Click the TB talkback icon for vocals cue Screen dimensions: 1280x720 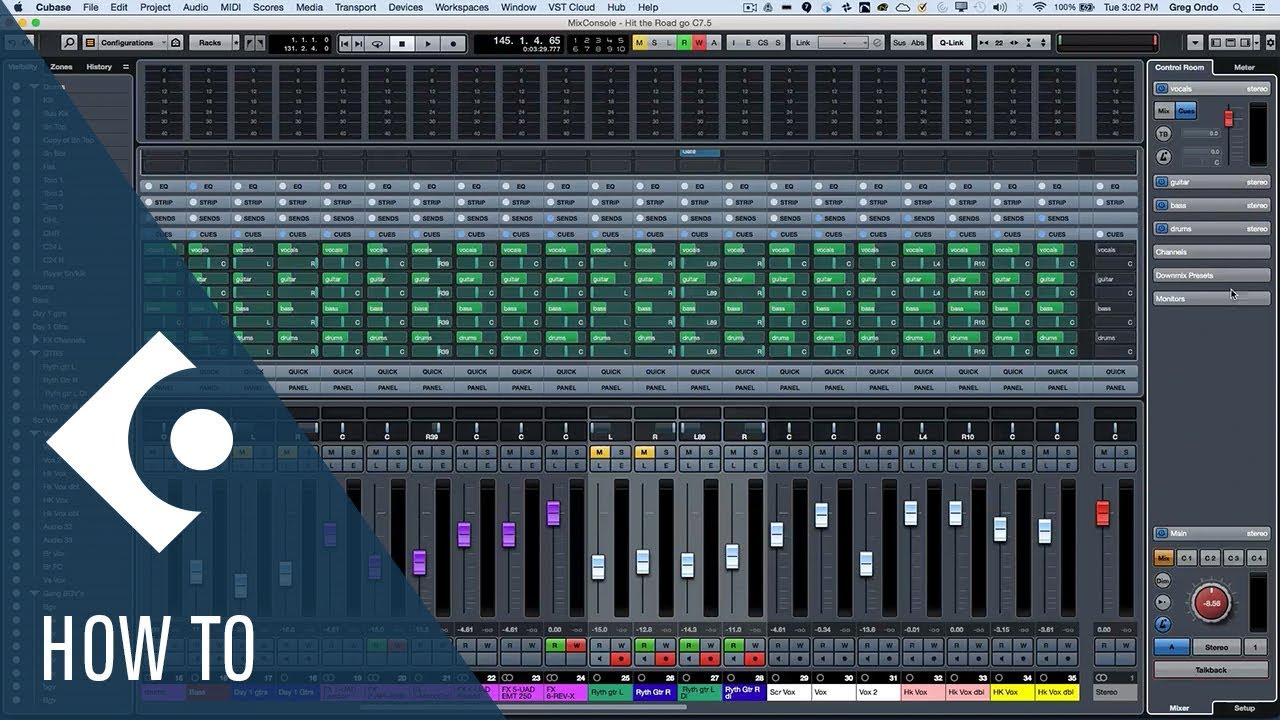pos(1163,134)
